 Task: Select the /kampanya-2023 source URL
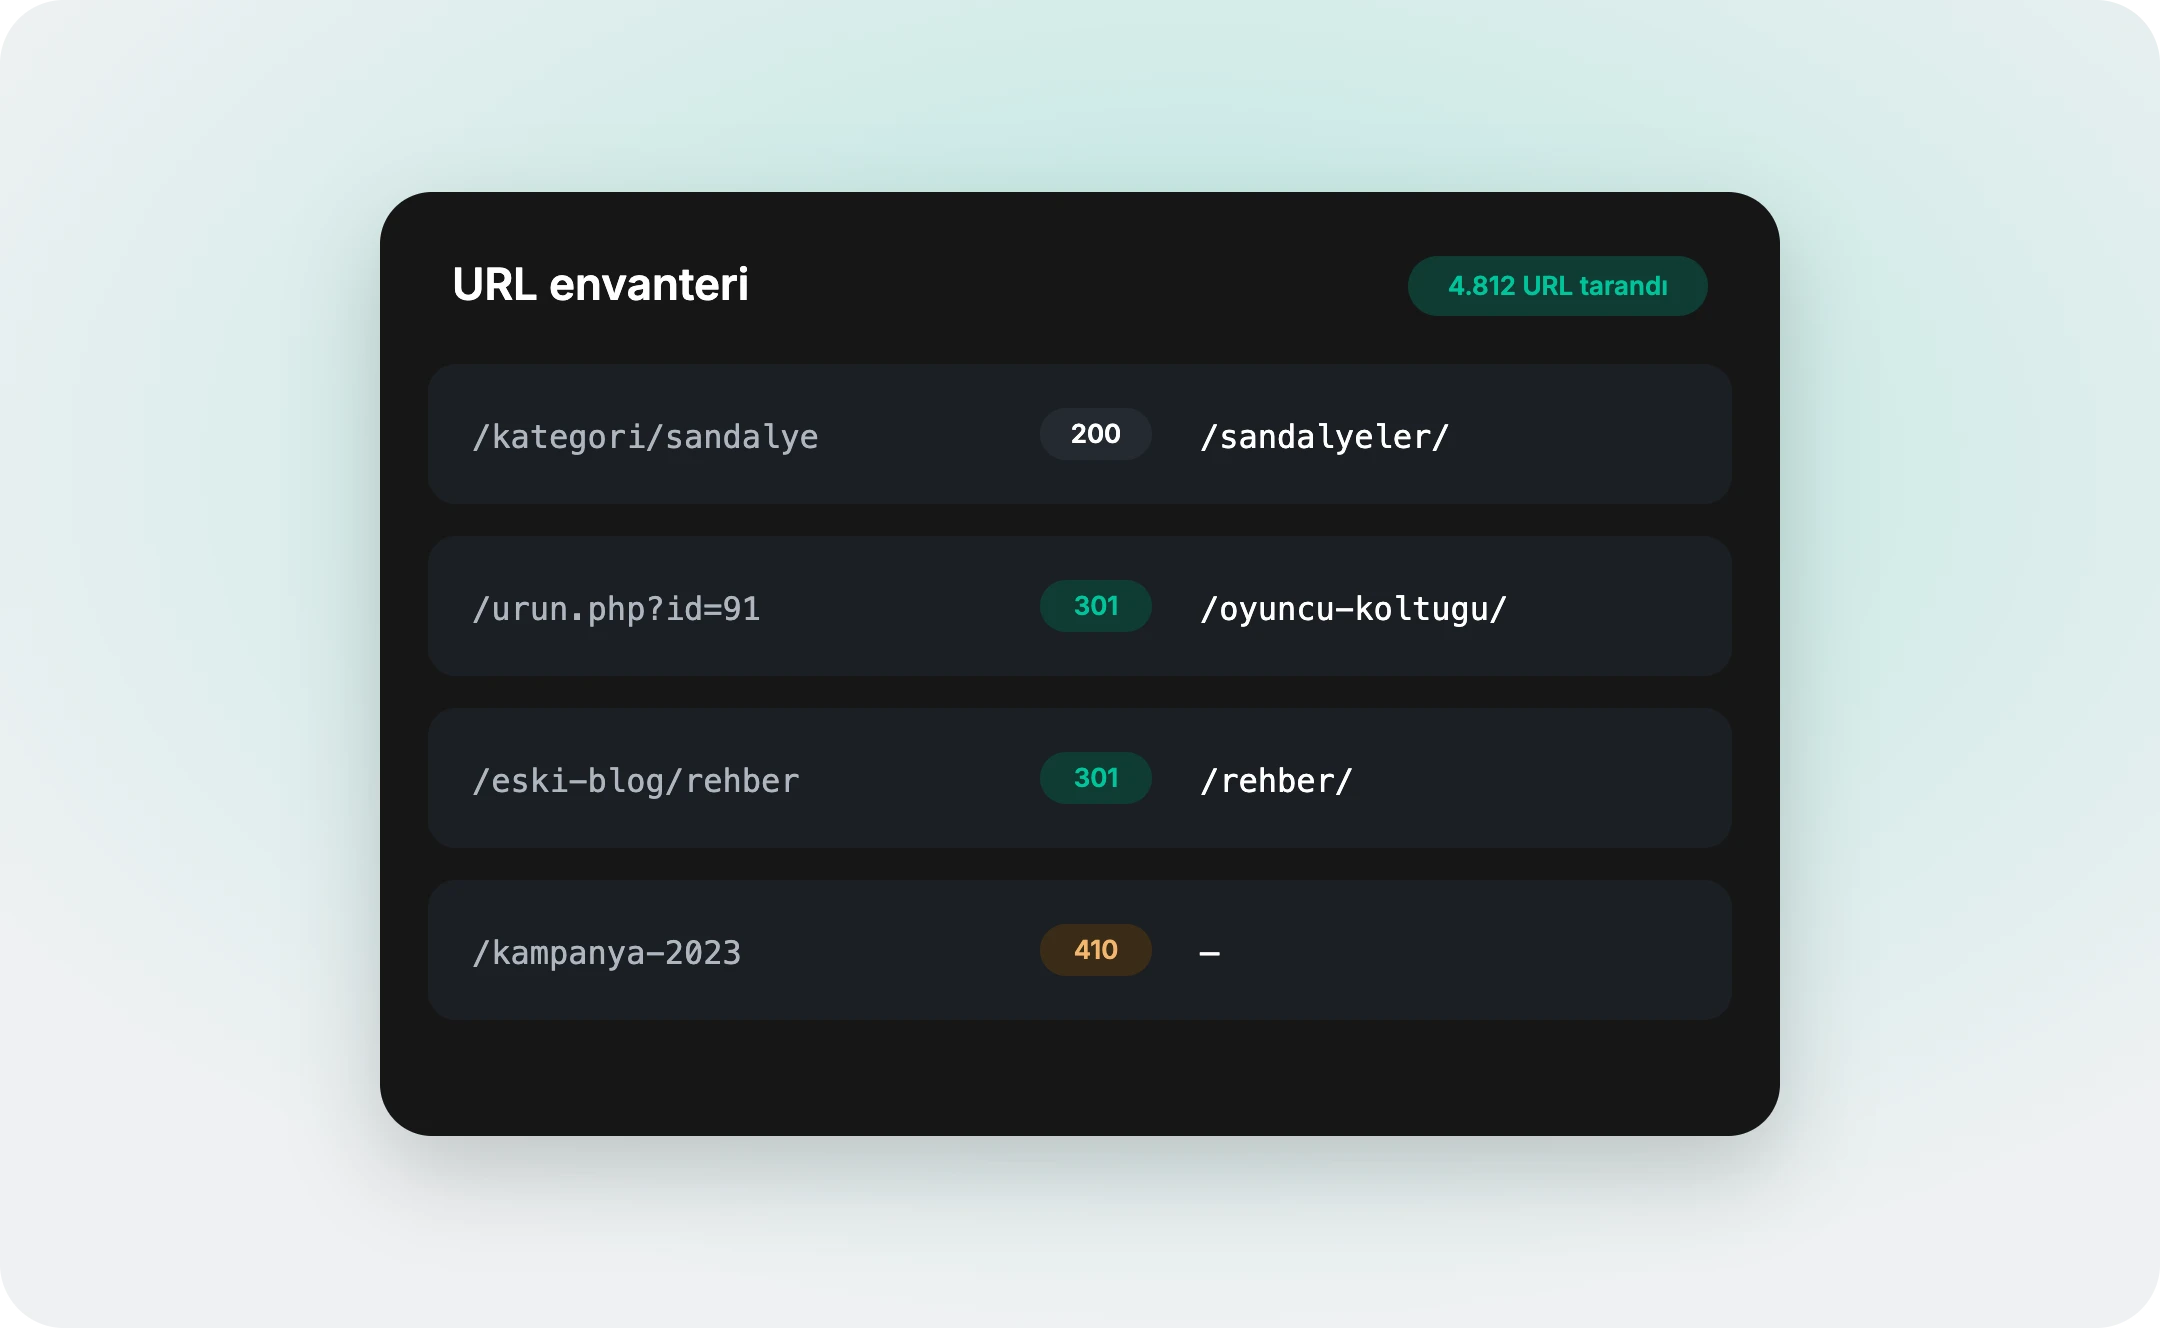(607, 953)
